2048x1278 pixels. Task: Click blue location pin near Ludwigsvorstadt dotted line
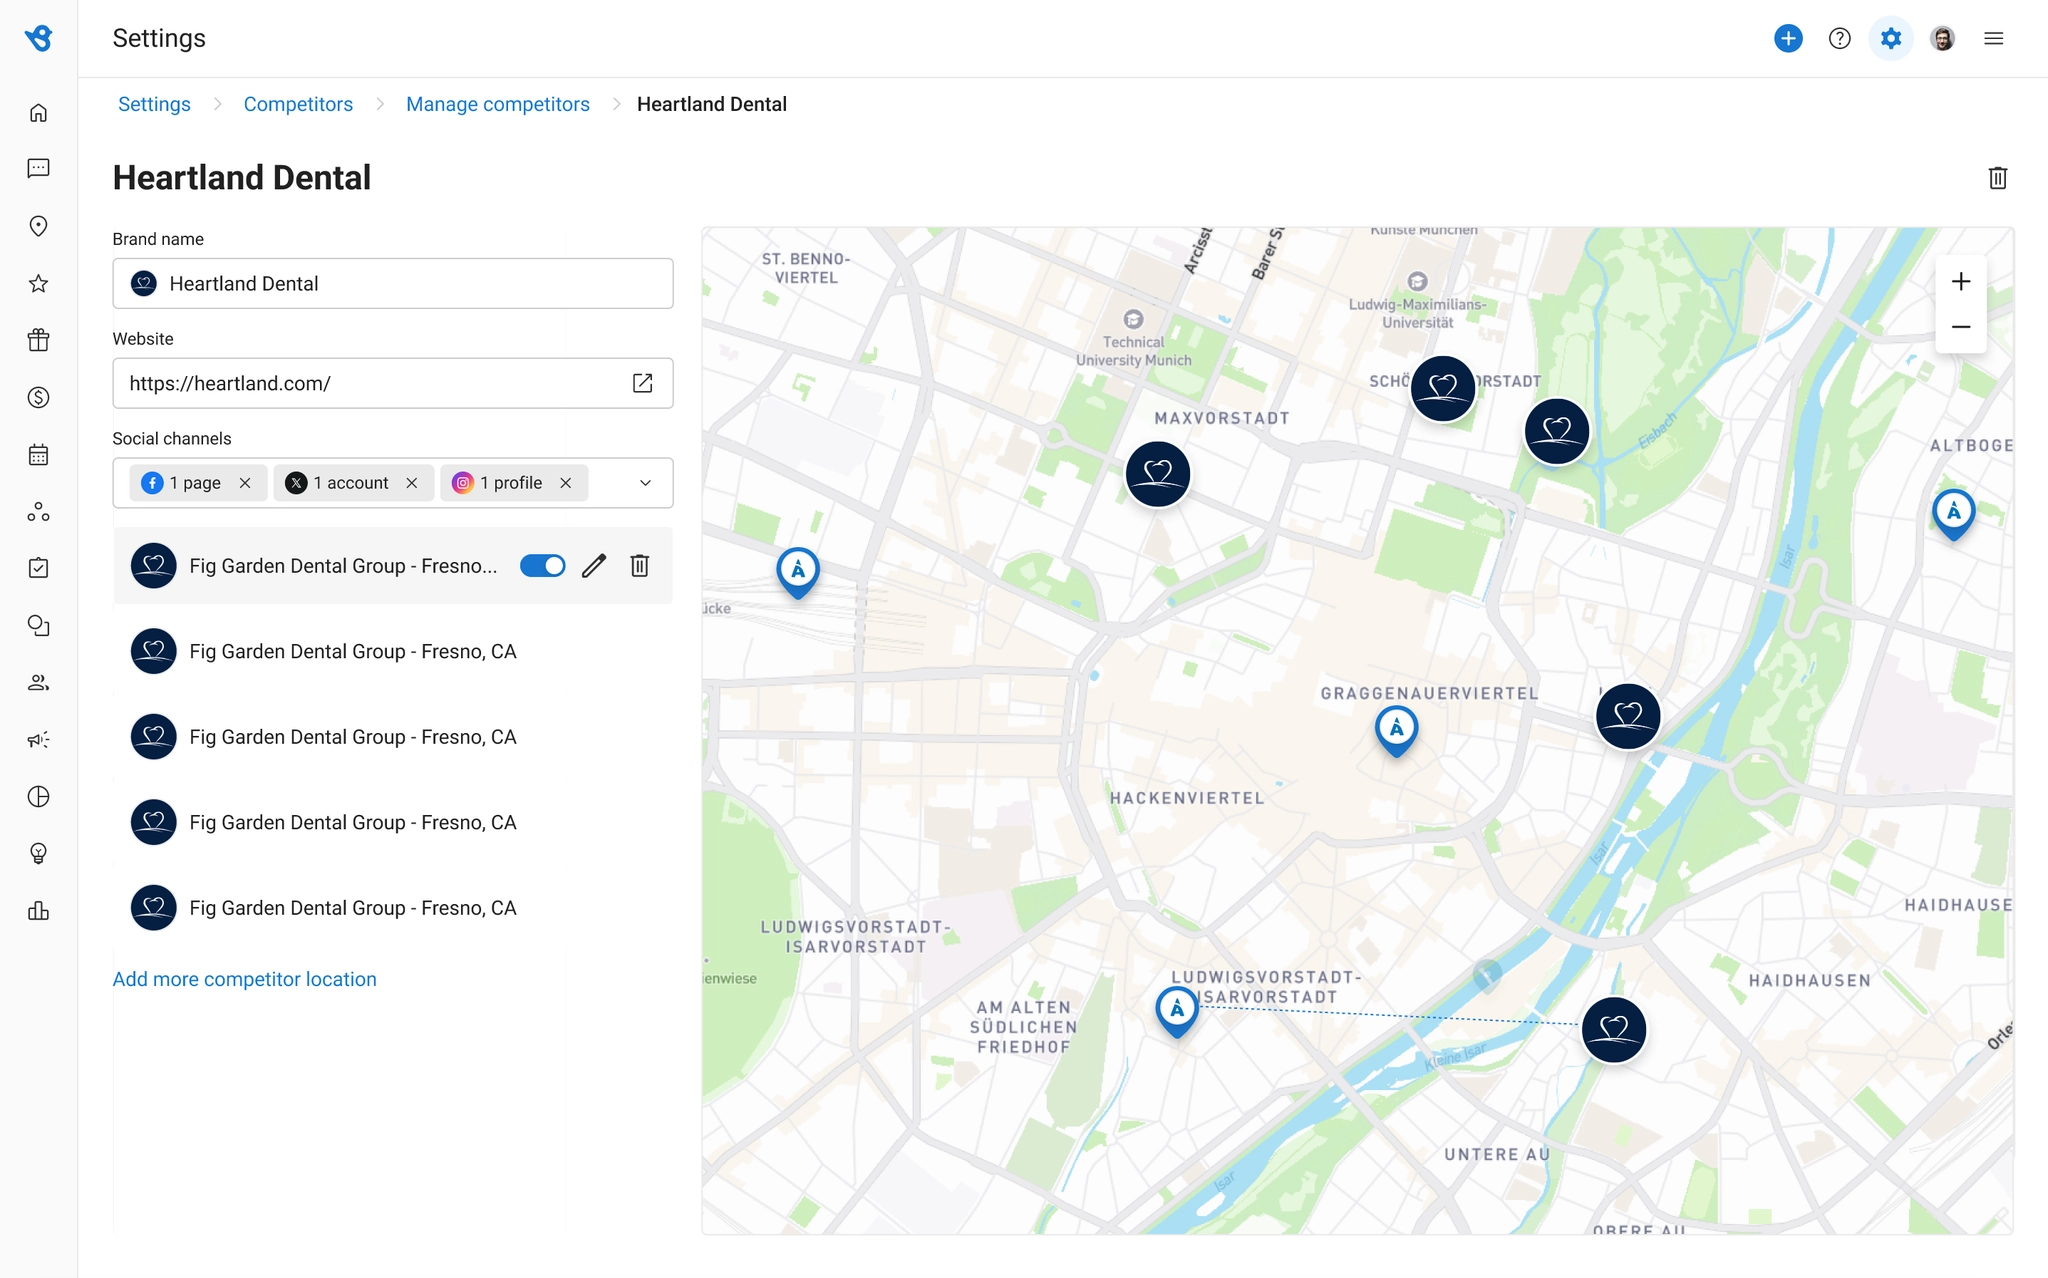(x=1177, y=1011)
